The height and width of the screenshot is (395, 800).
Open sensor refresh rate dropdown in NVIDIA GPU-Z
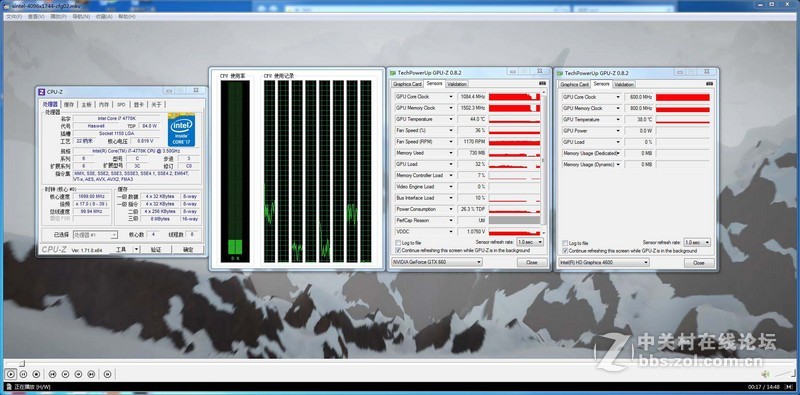[530, 242]
